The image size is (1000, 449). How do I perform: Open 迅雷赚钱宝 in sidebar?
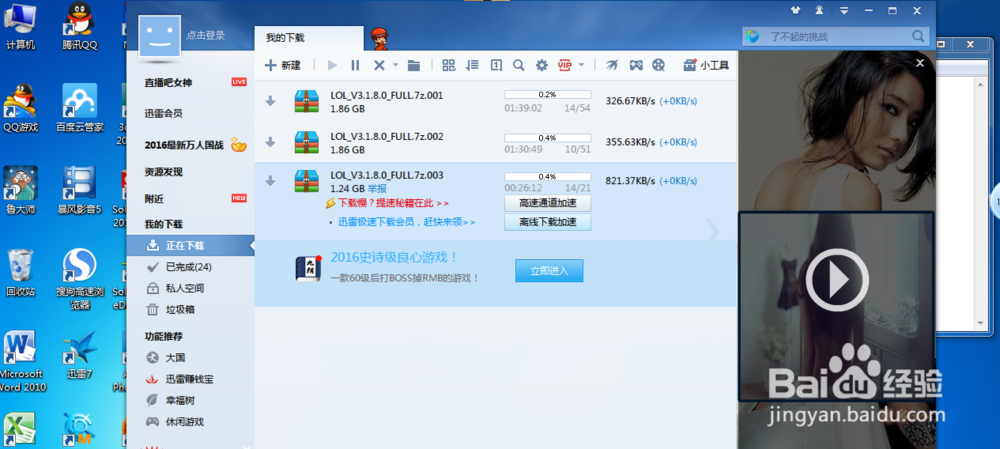click(190, 379)
